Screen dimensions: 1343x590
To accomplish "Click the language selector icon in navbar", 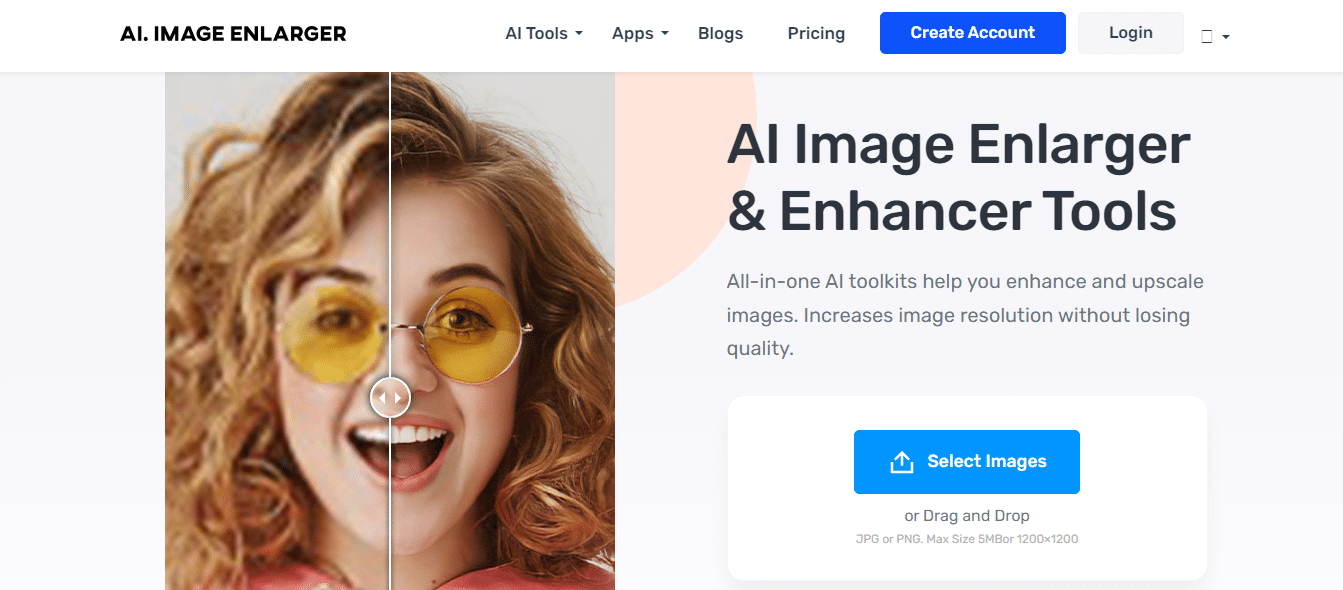I will coord(1207,36).
